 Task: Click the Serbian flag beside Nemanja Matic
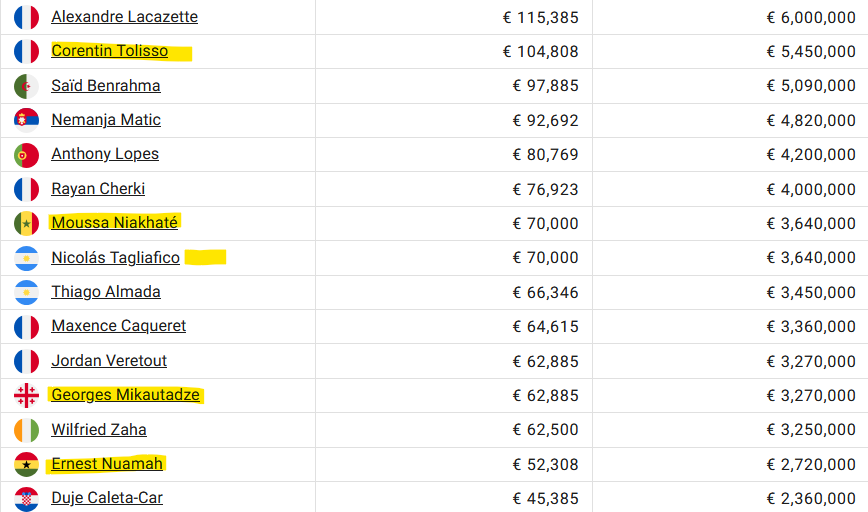coord(26,120)
